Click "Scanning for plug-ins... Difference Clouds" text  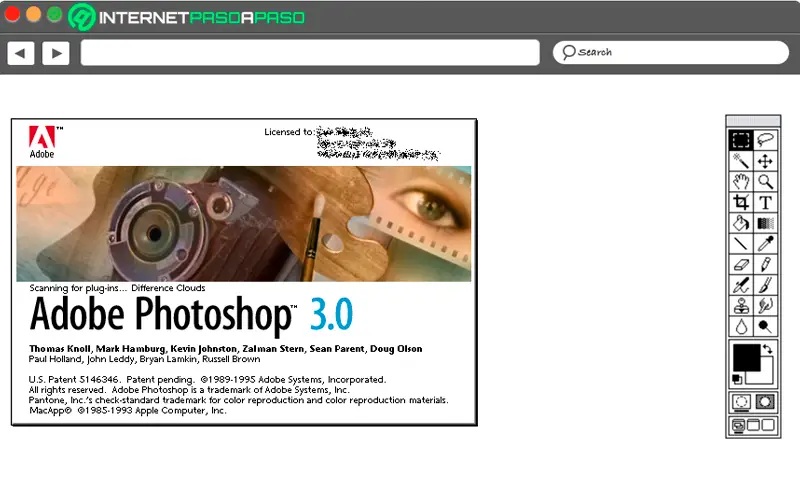(x=117, y=288)
